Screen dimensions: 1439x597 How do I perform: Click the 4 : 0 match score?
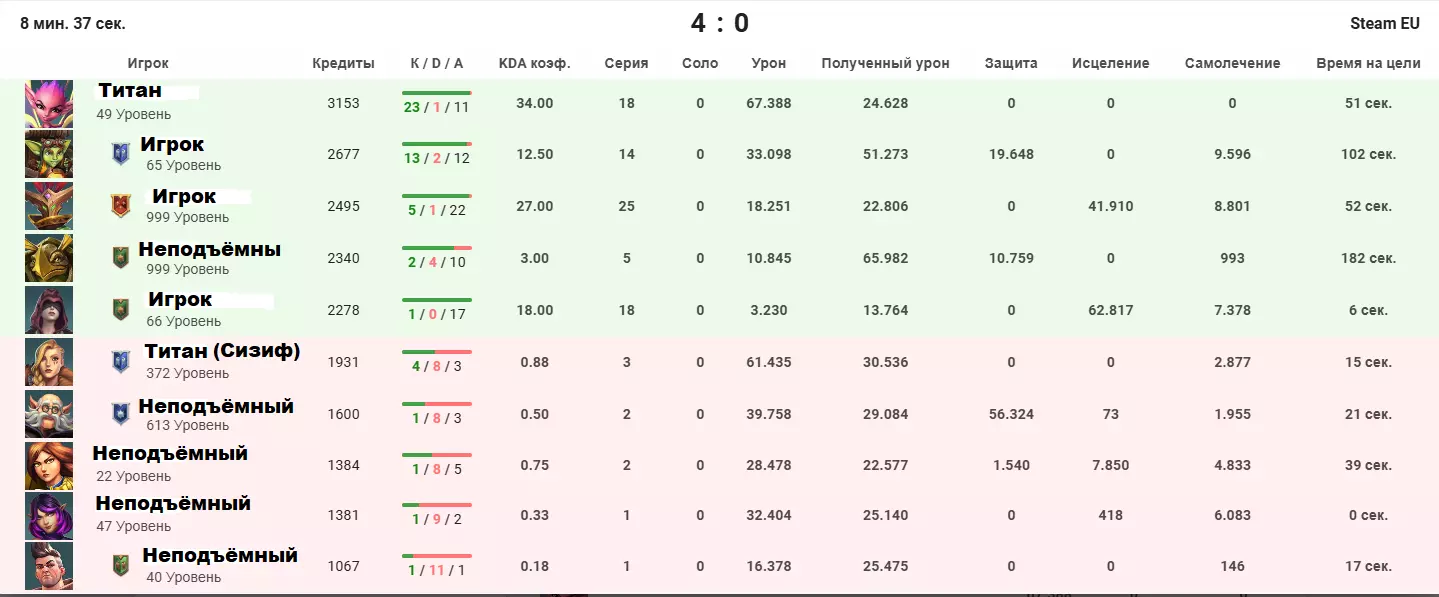point(719,23)
